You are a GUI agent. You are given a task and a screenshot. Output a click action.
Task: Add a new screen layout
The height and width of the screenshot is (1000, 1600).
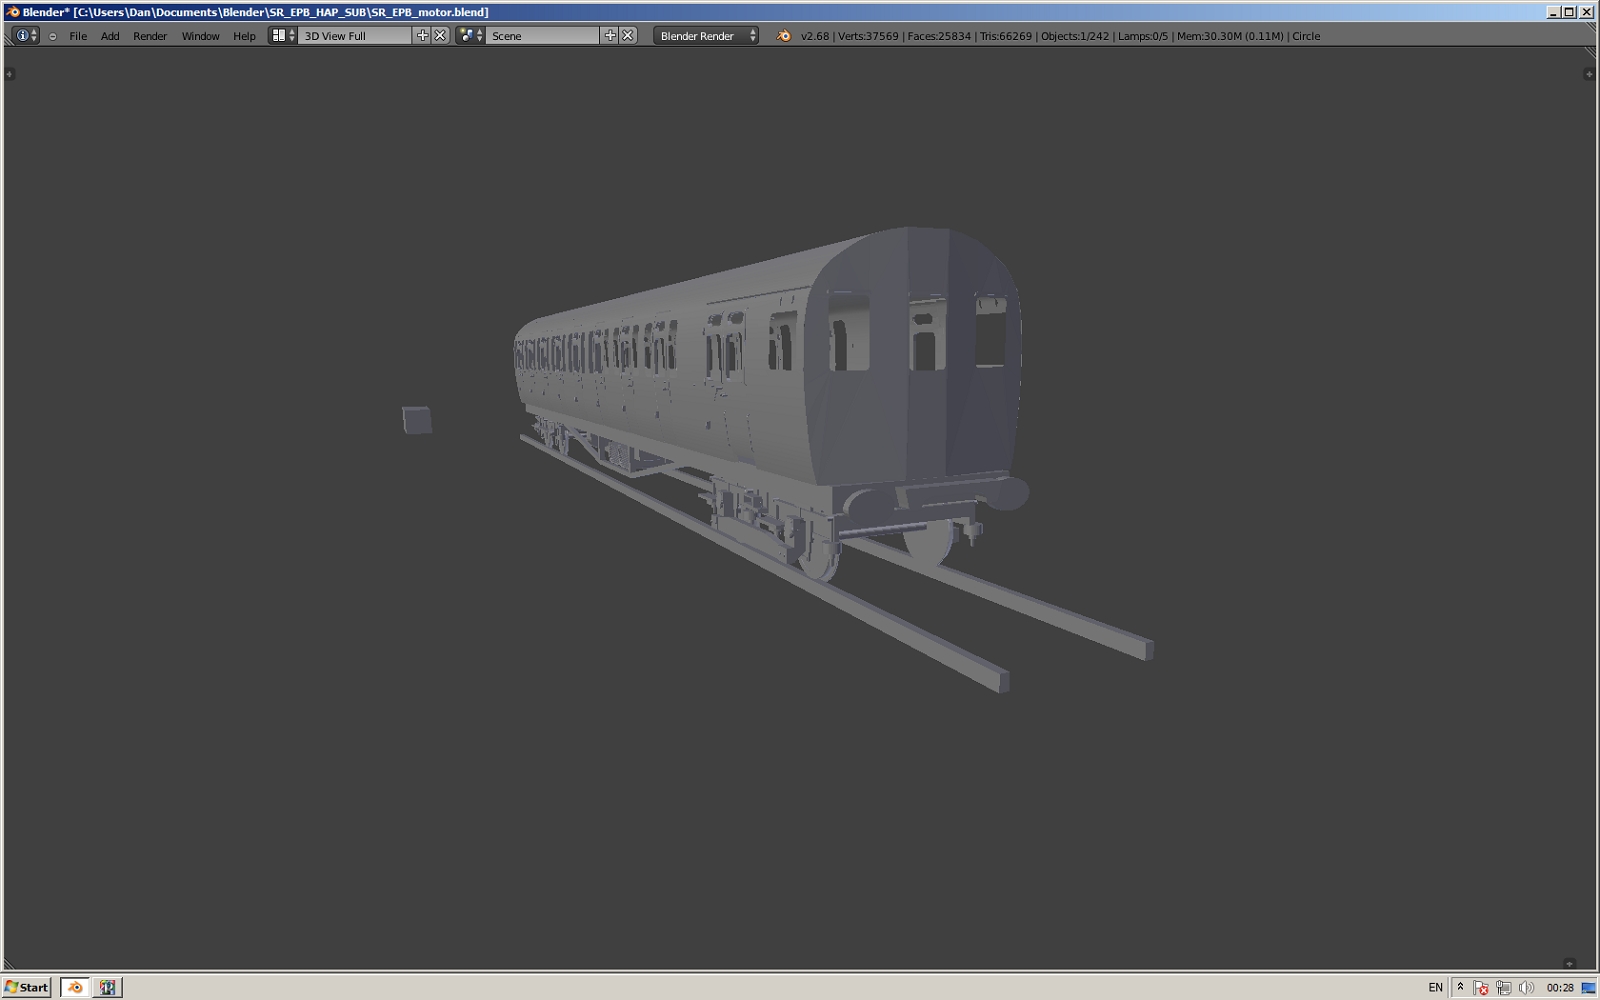click(x=422, y=36)
